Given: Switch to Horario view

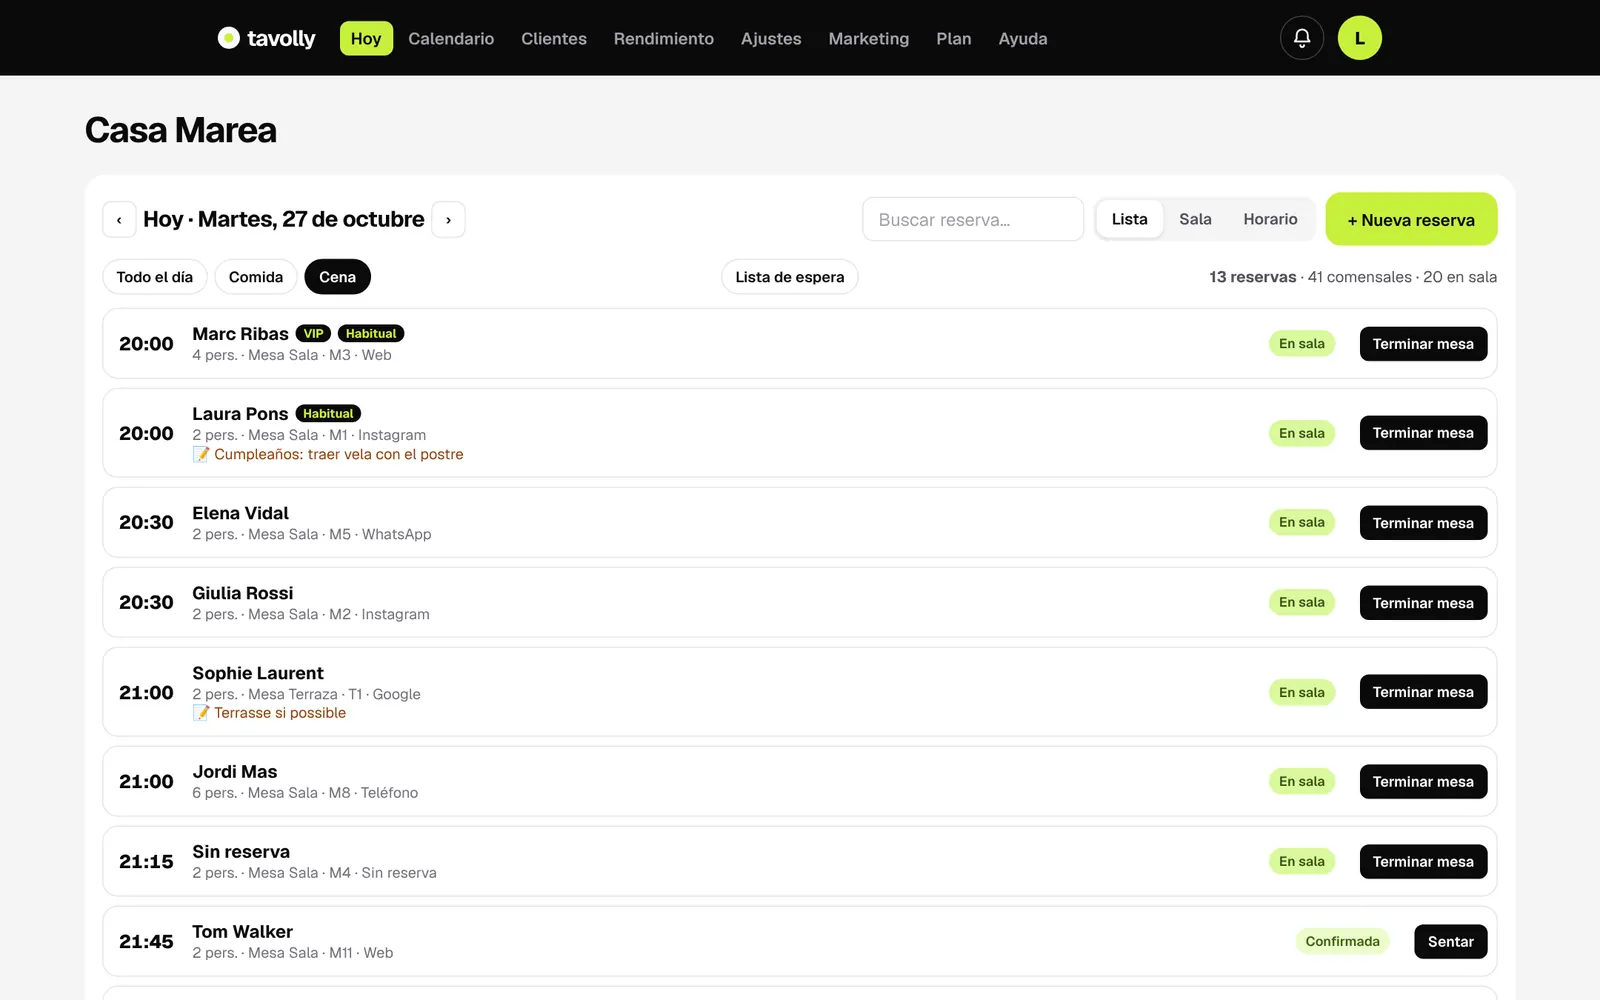Looking at the screenshot, I should 1270,219.
